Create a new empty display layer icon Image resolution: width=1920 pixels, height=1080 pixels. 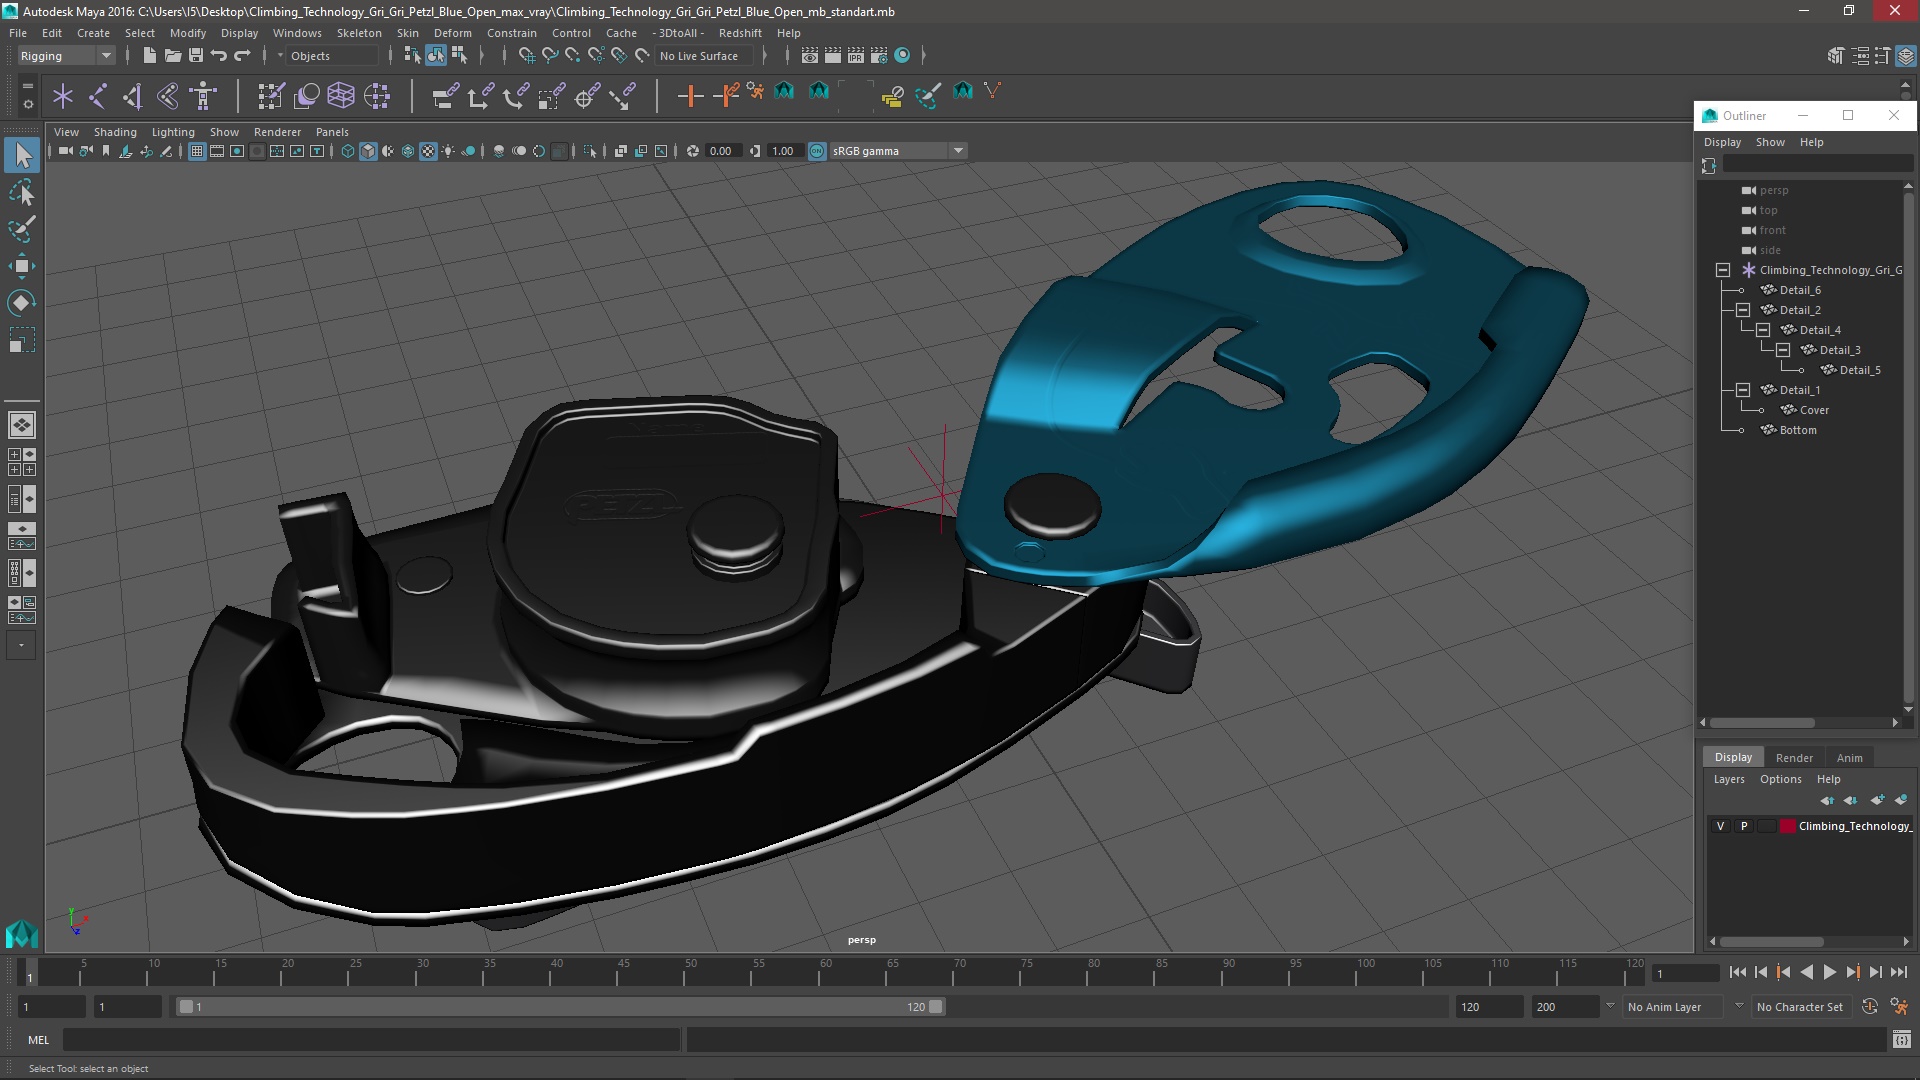pos(1877,800)
